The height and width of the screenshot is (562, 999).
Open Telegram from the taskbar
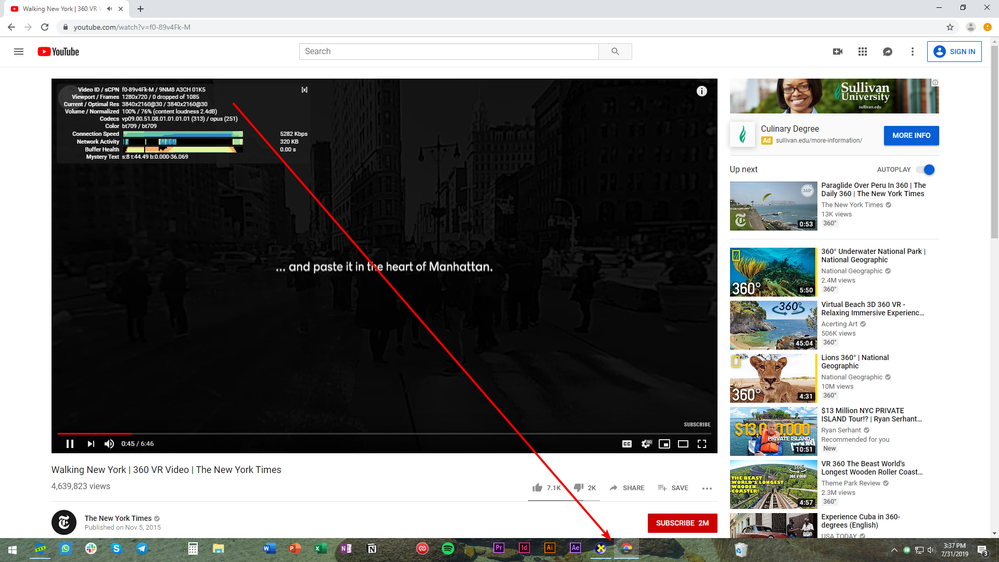click(141, 549)
